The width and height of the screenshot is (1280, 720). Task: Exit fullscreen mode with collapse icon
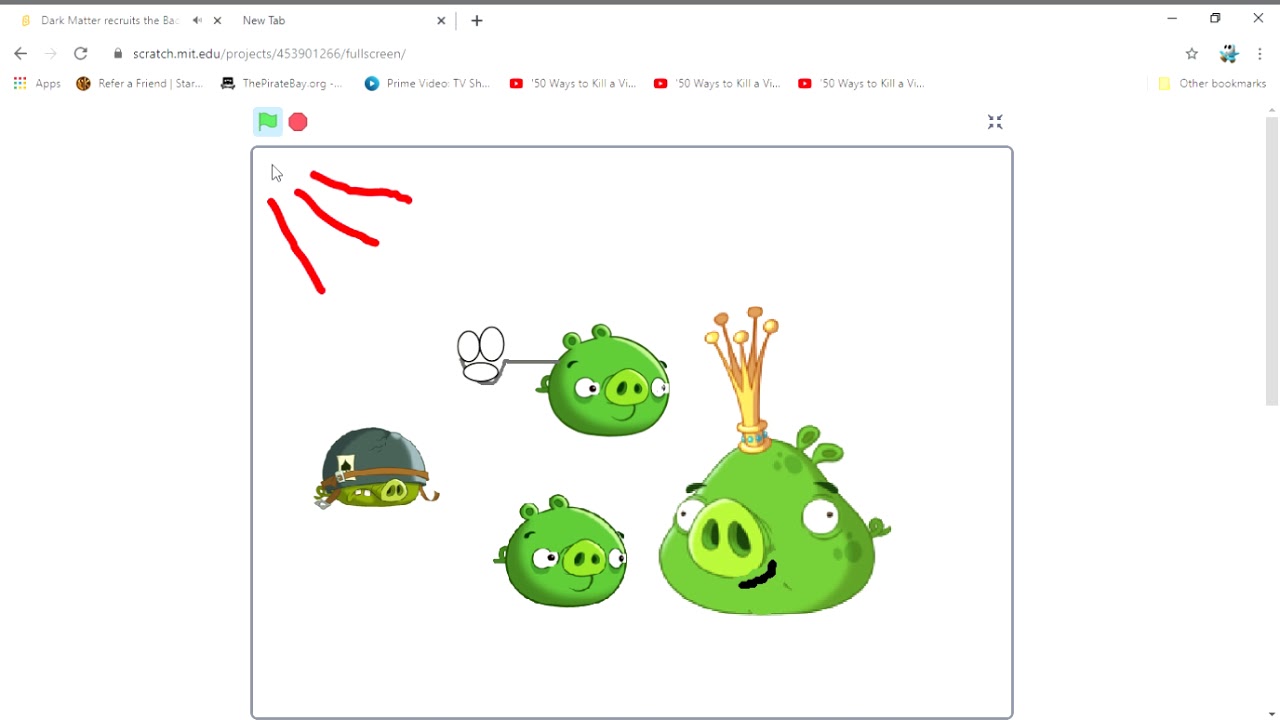coord(995,122)
